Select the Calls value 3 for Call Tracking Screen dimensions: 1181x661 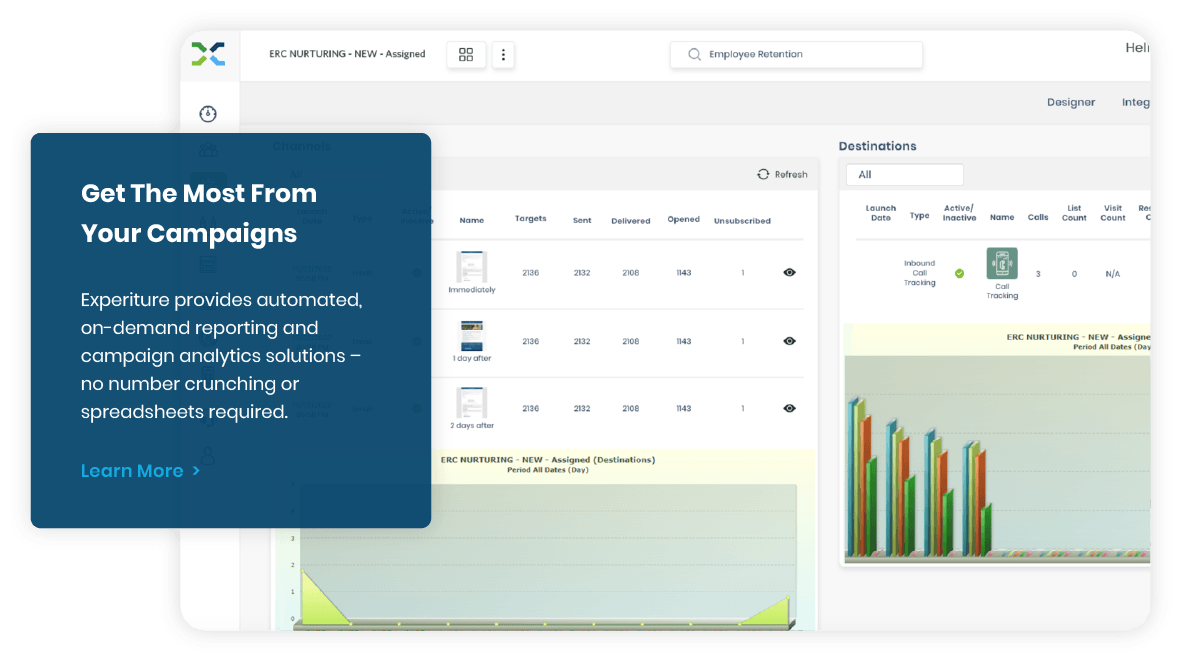1038,274
